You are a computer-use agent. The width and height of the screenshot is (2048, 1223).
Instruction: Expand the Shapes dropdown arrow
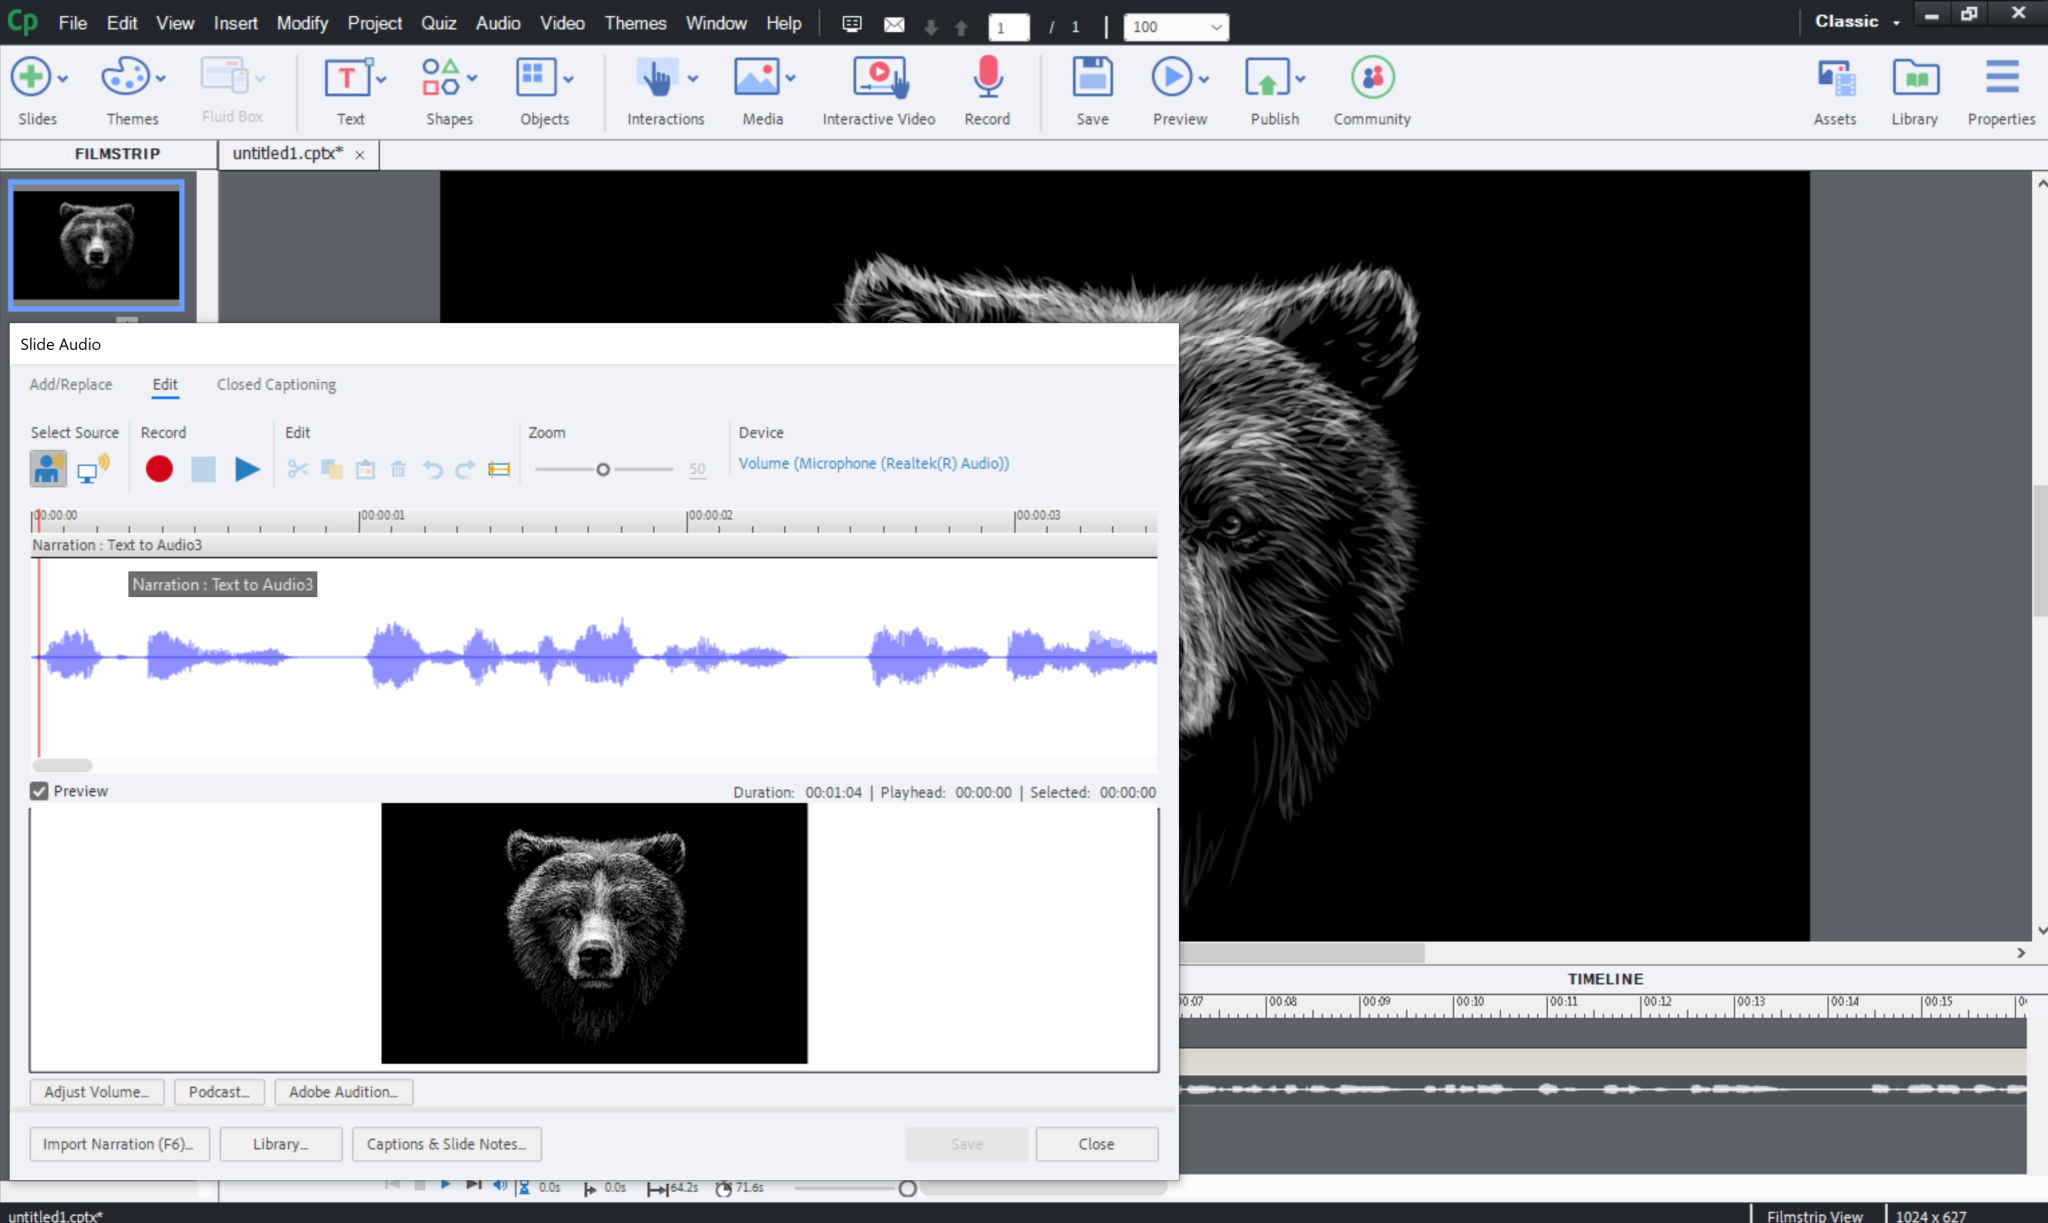click(472, 77)
